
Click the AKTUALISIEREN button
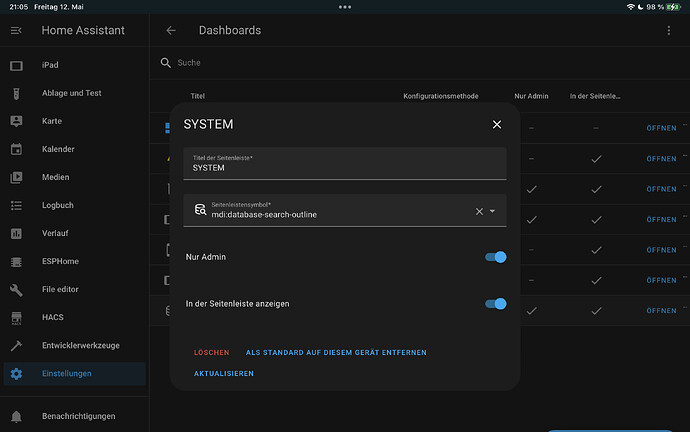point(224,373)
